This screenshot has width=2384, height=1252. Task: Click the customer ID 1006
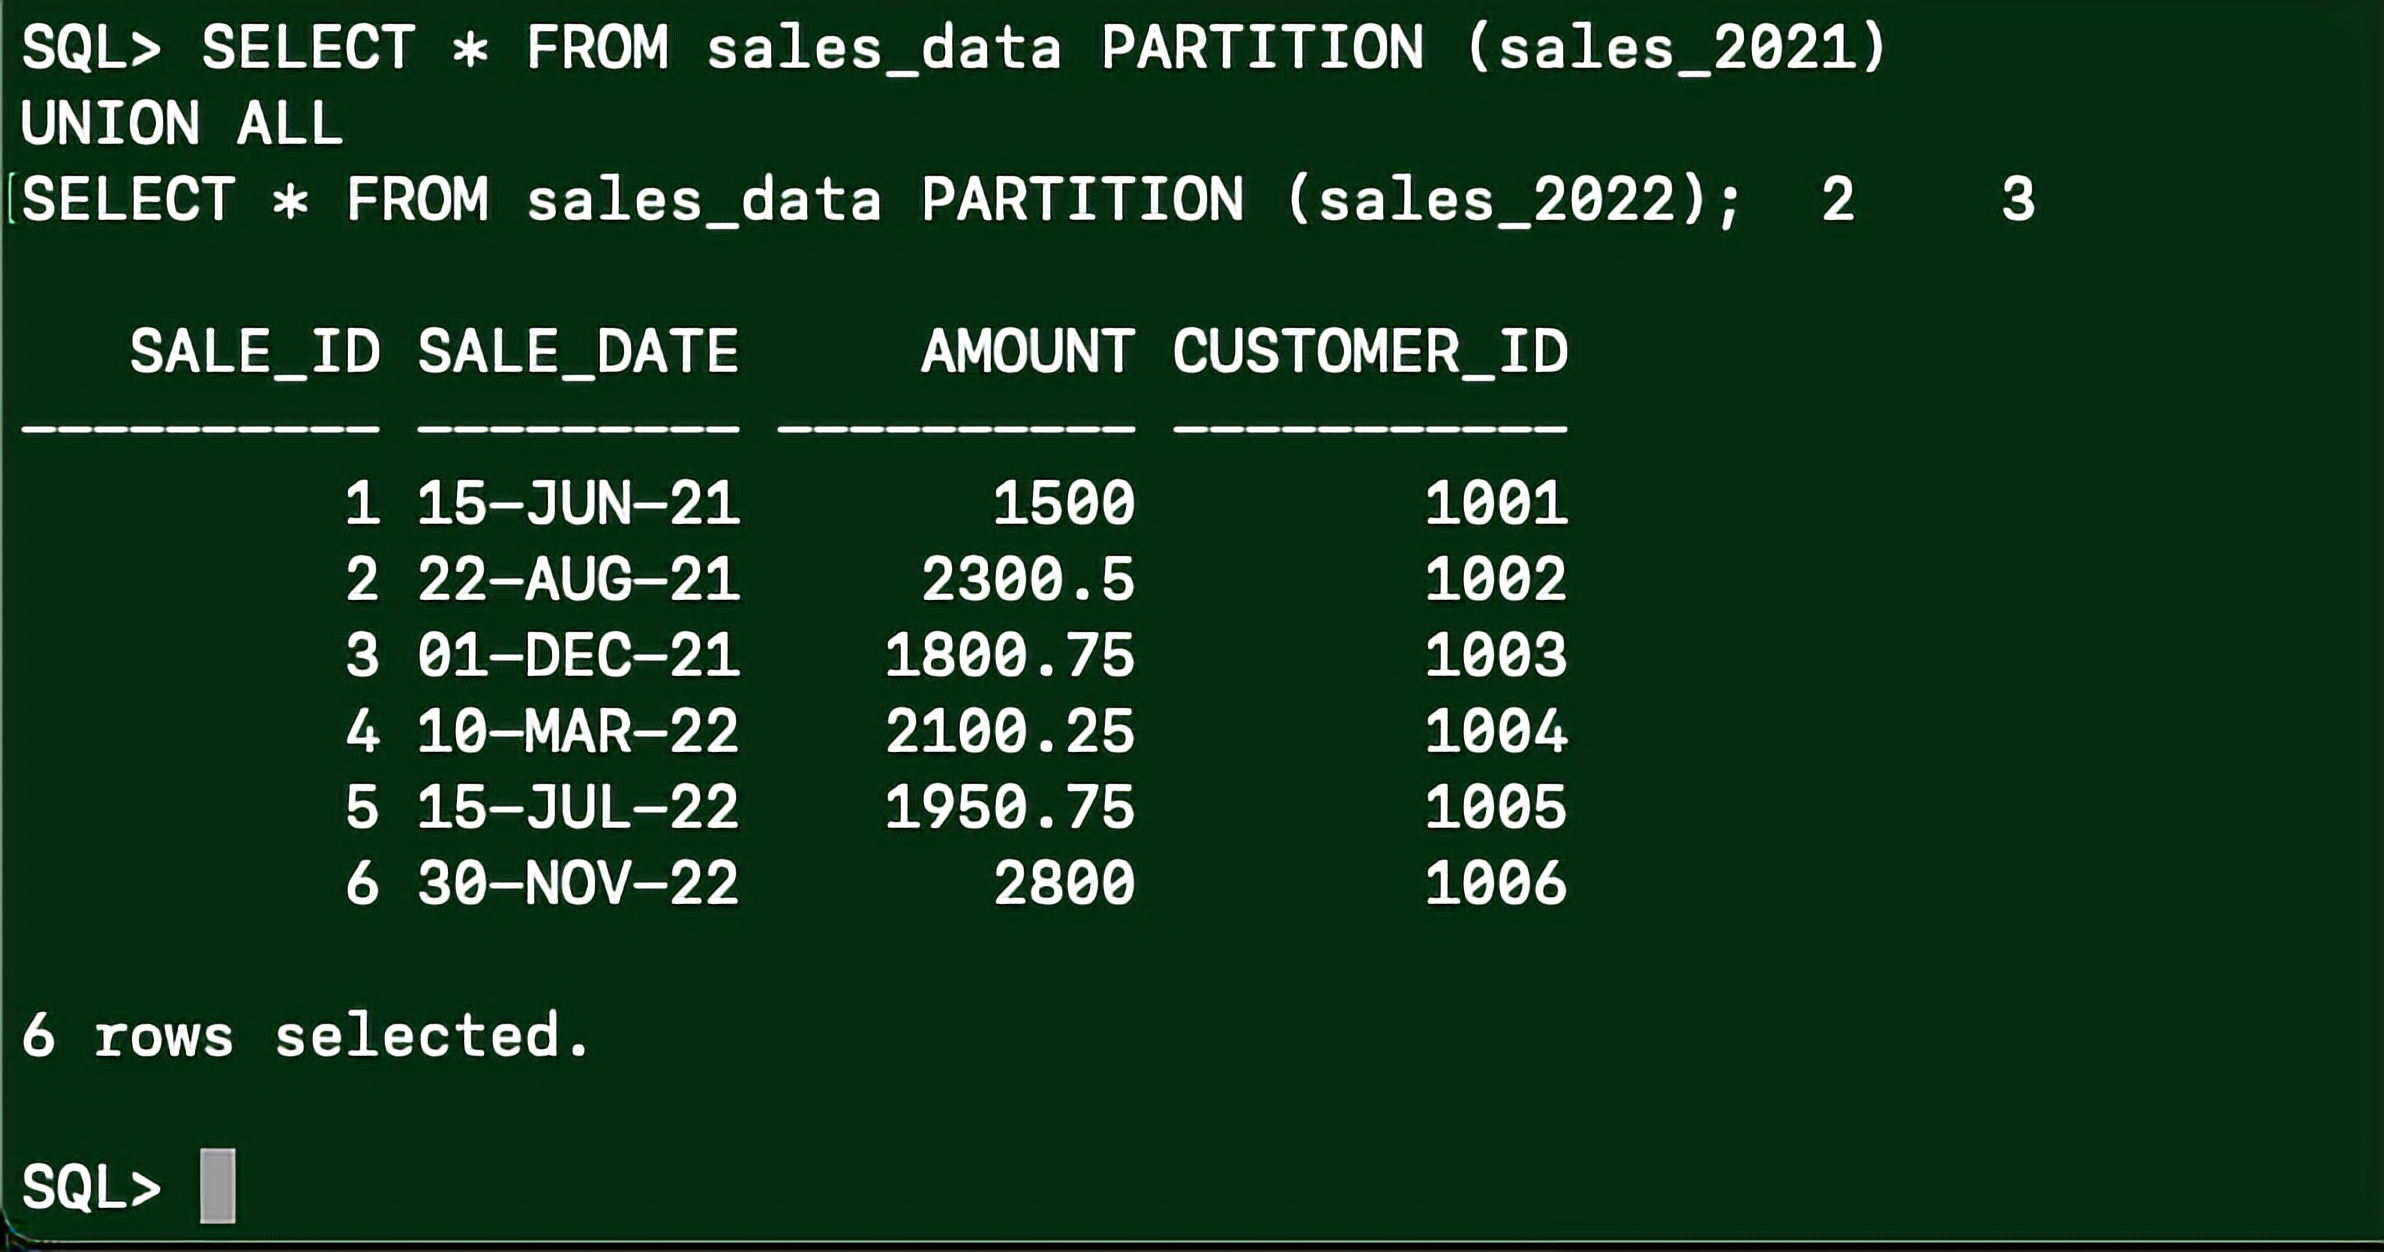1496,884
